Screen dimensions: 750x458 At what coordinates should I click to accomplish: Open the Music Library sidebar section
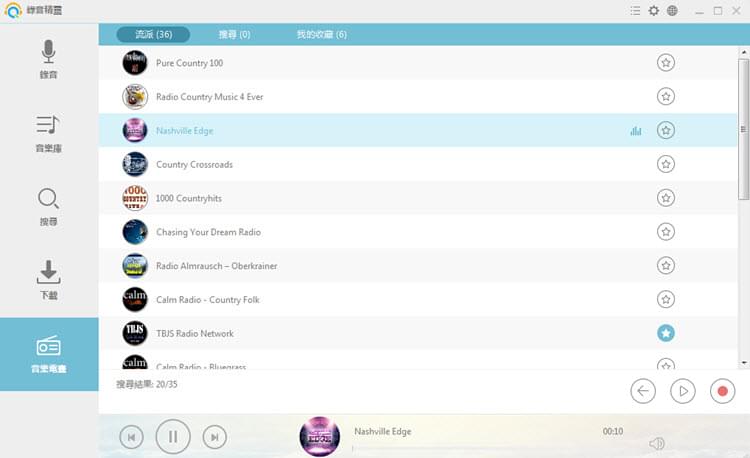[x=48, y=133]
